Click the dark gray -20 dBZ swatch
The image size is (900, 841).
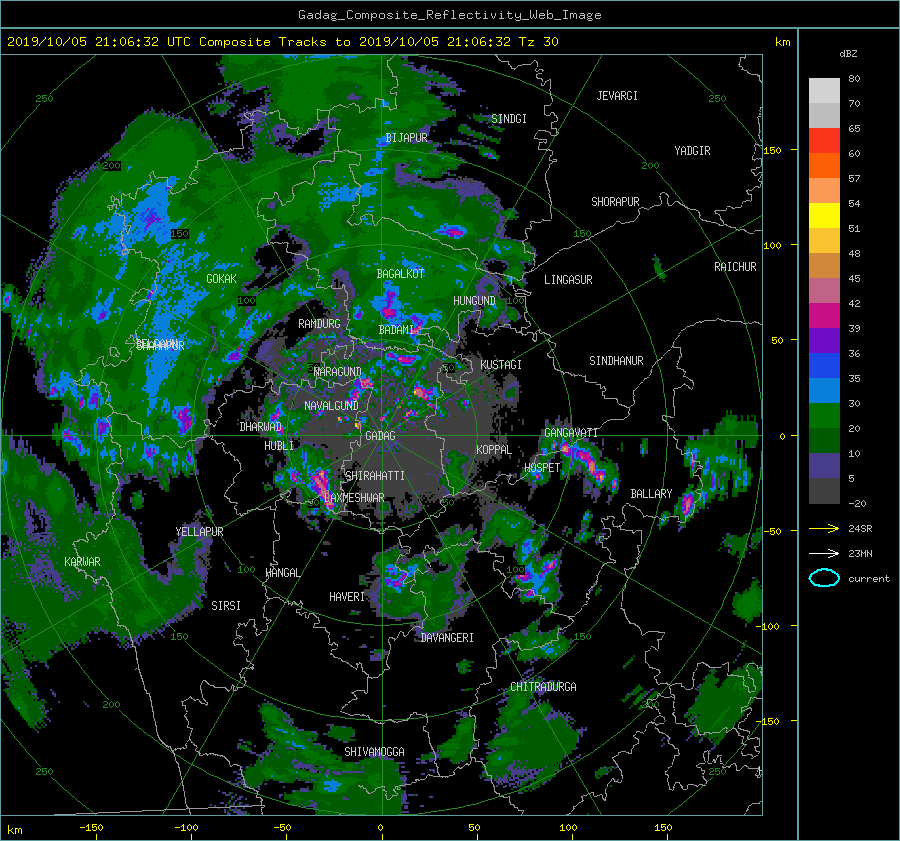point(824,491)
